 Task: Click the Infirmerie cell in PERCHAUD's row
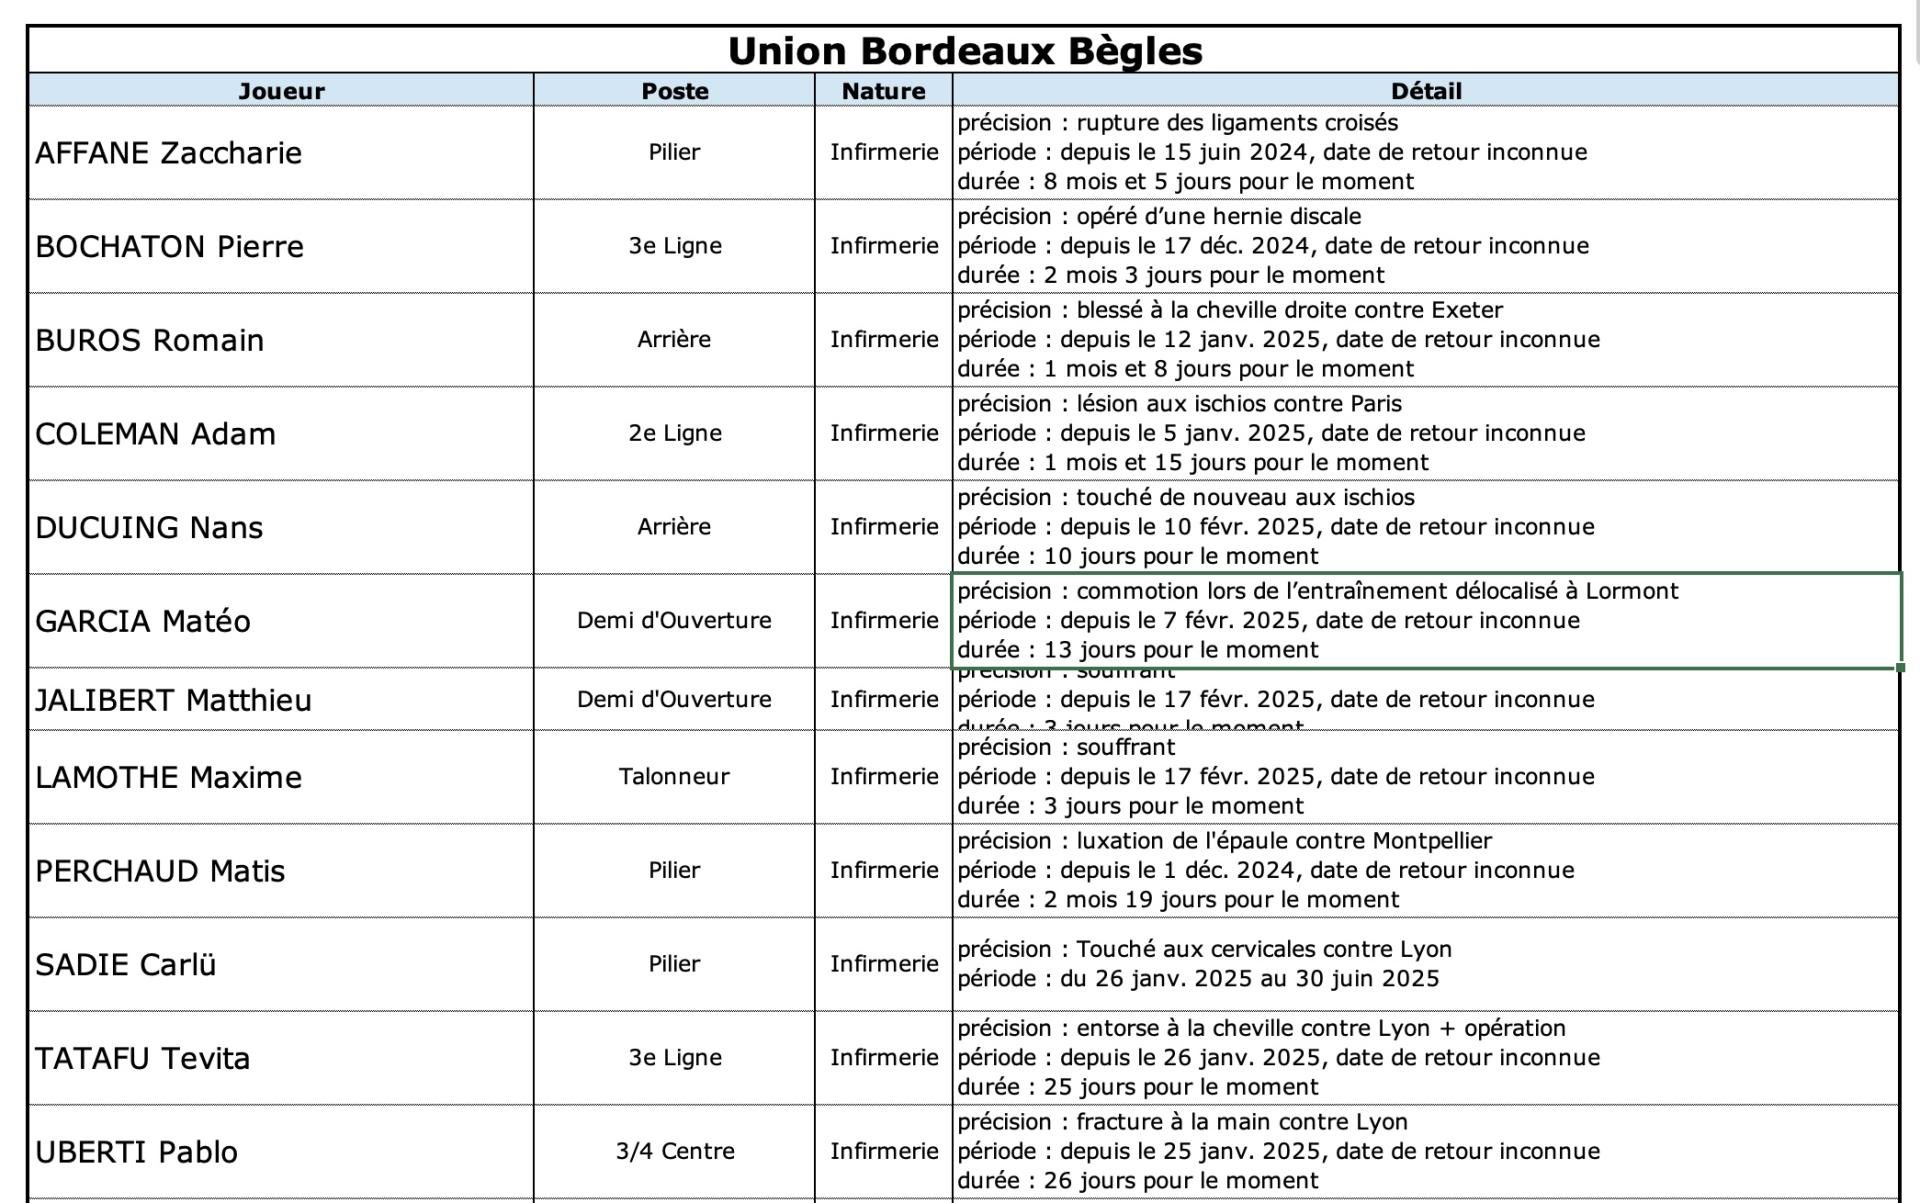pos(883,871)
